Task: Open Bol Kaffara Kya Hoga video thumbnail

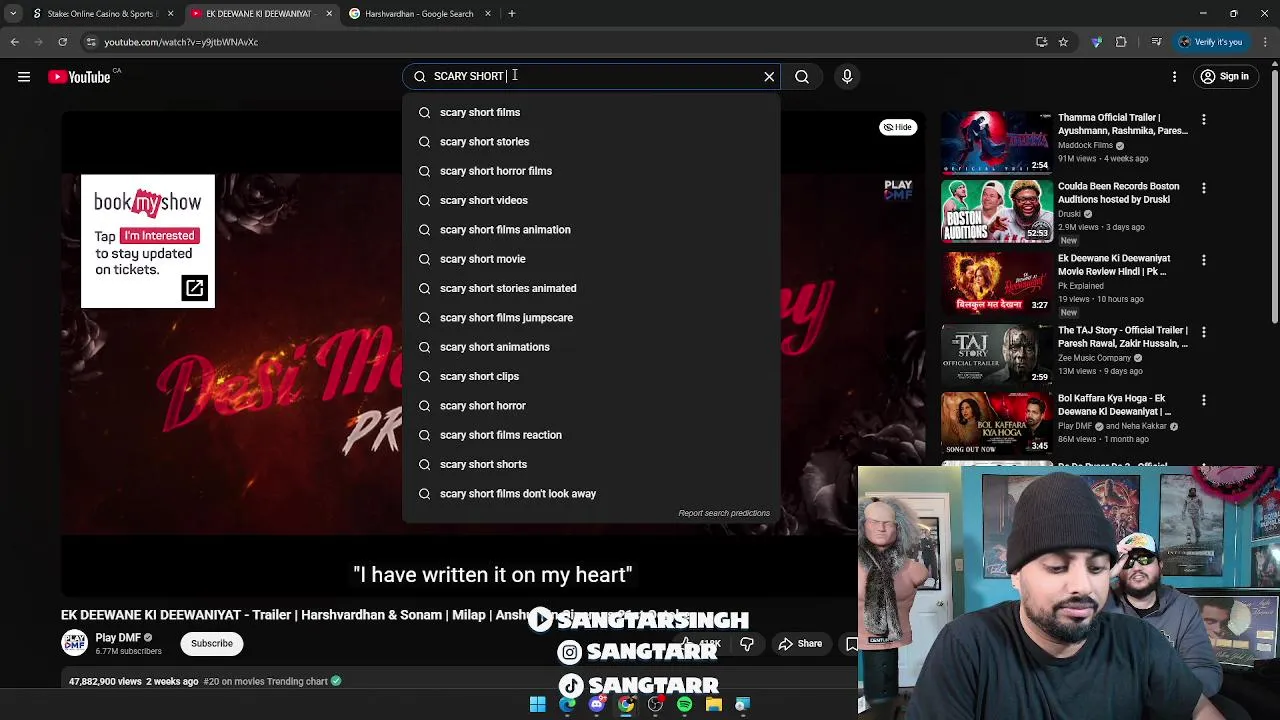Action: point(996,422)
